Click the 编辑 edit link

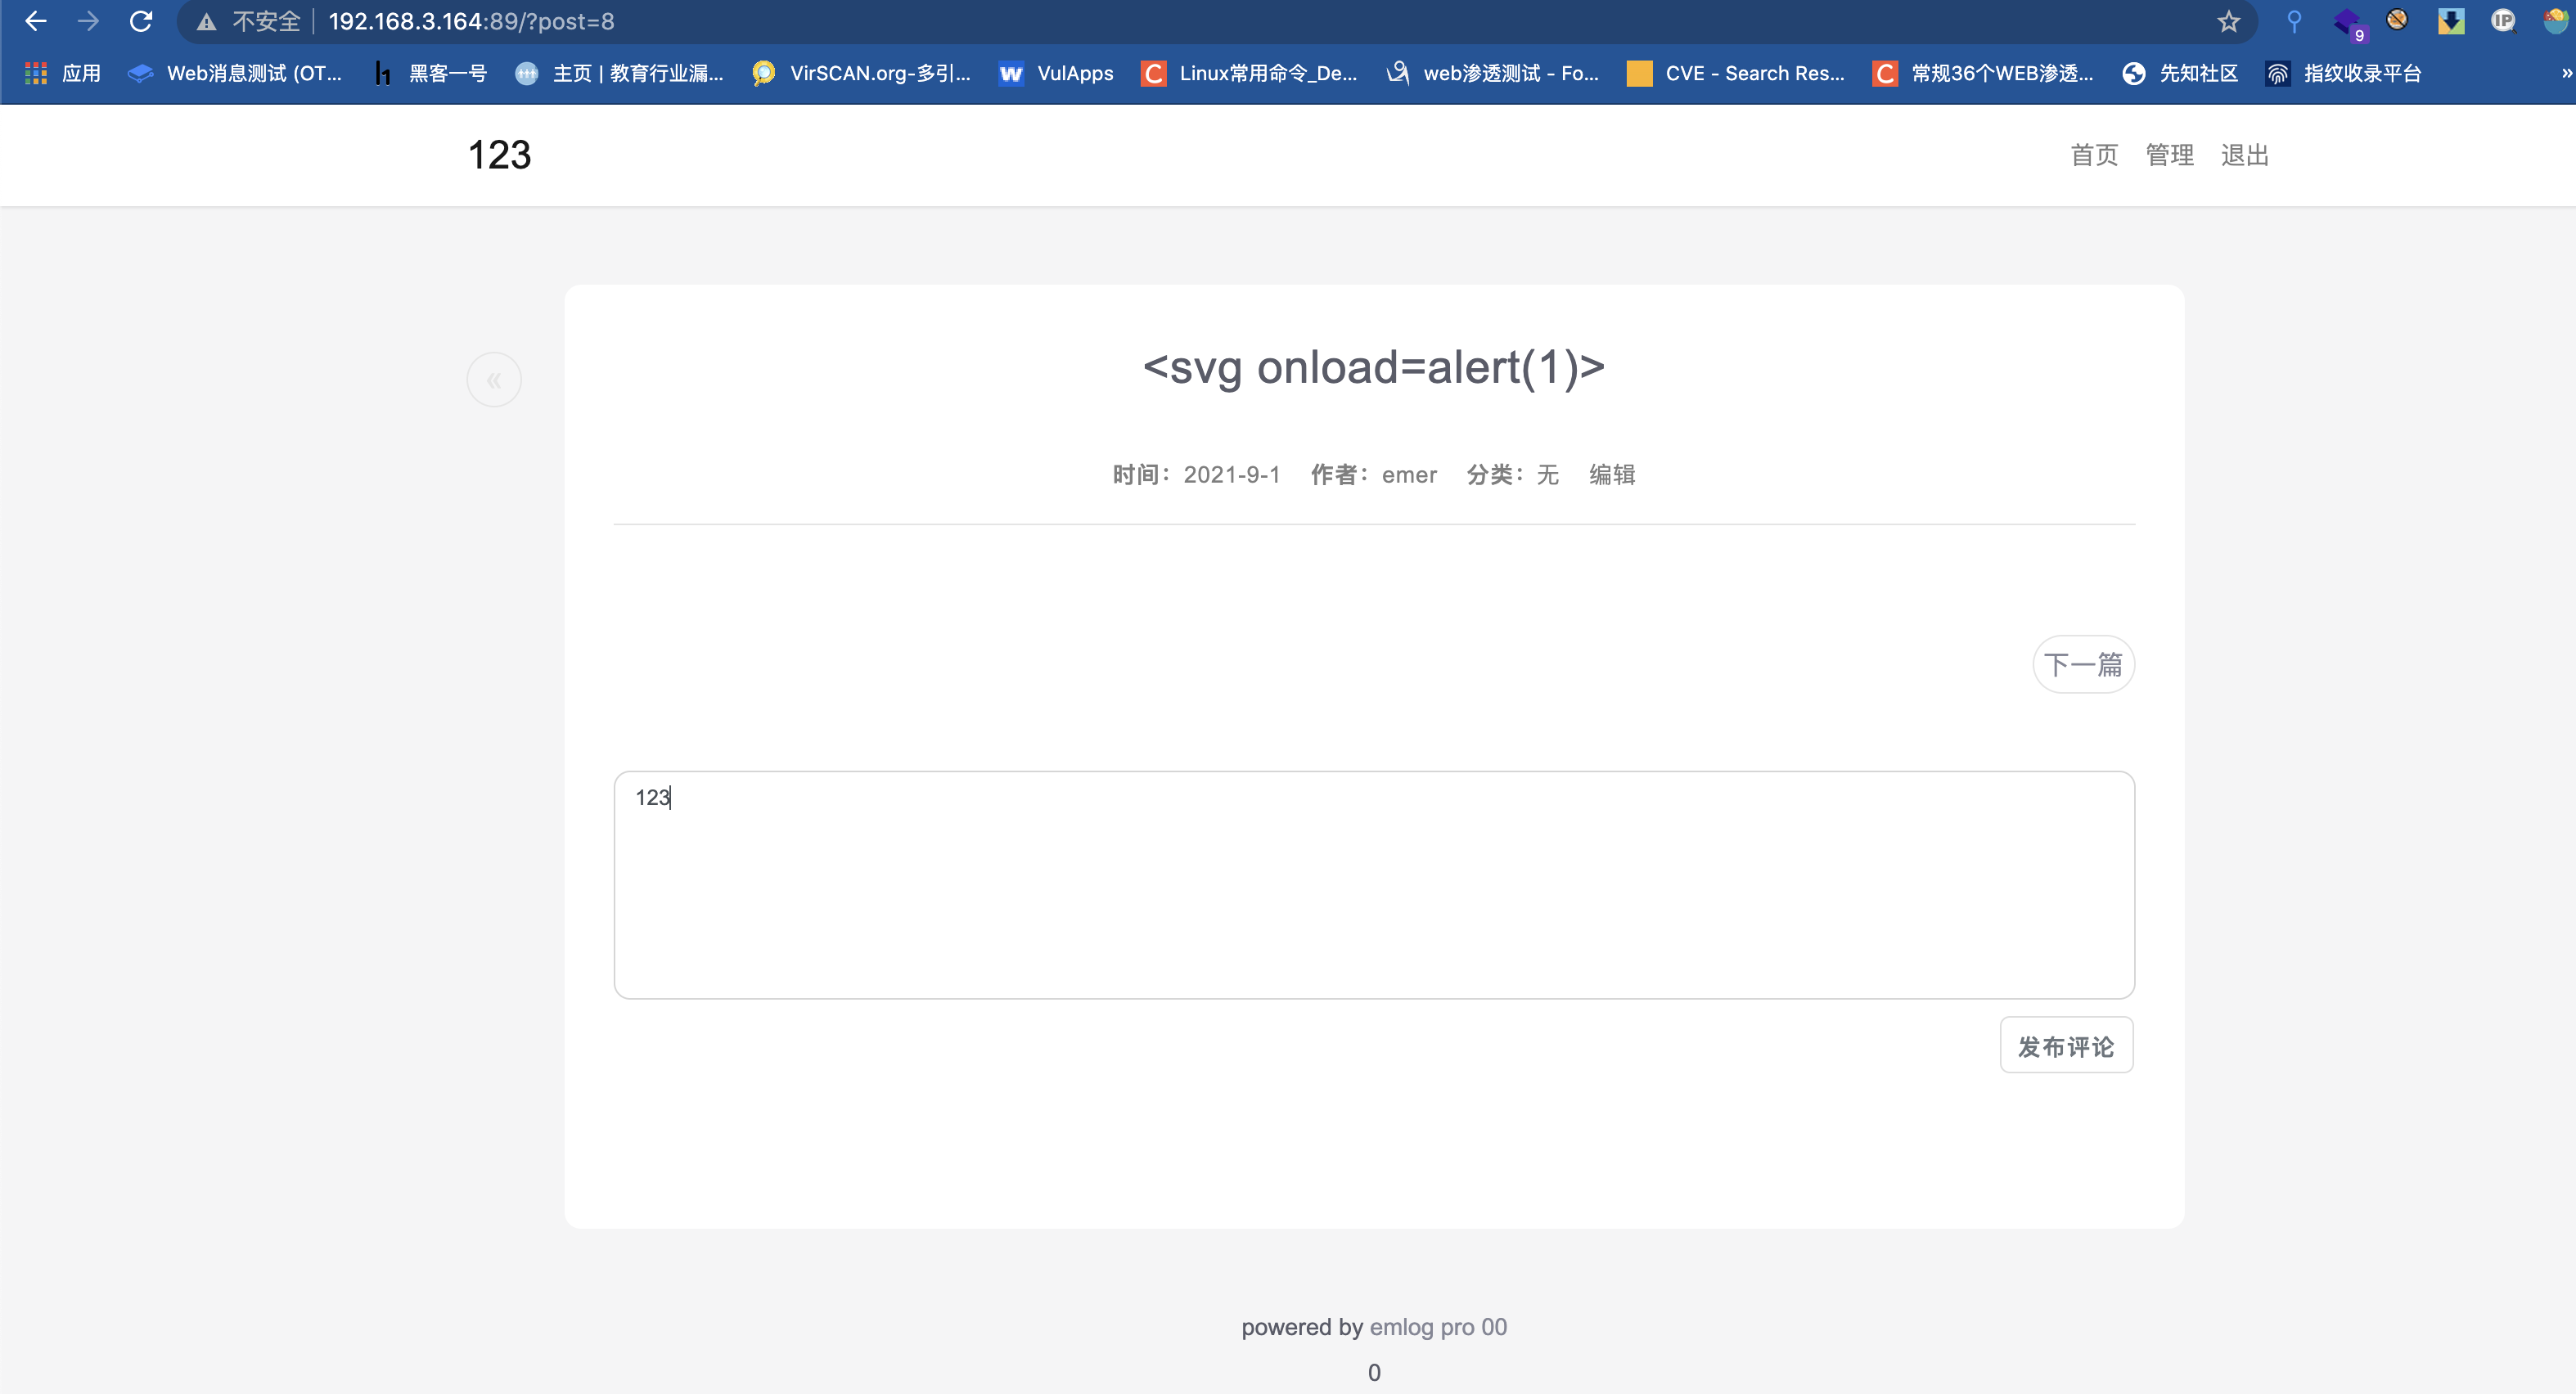[1612, 475]
